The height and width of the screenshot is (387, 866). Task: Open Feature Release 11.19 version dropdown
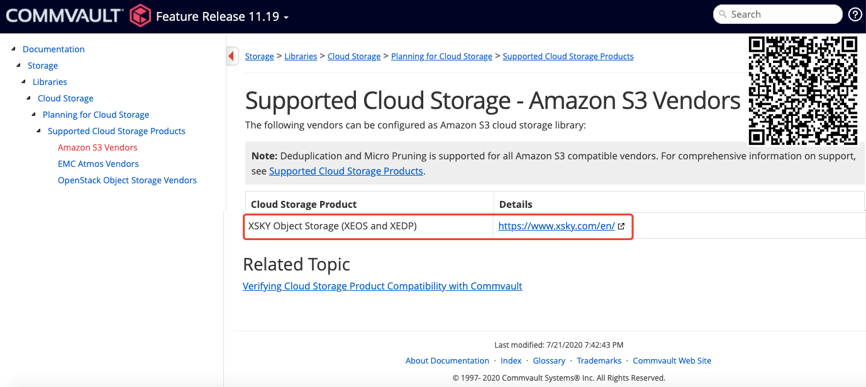[223, 17]
